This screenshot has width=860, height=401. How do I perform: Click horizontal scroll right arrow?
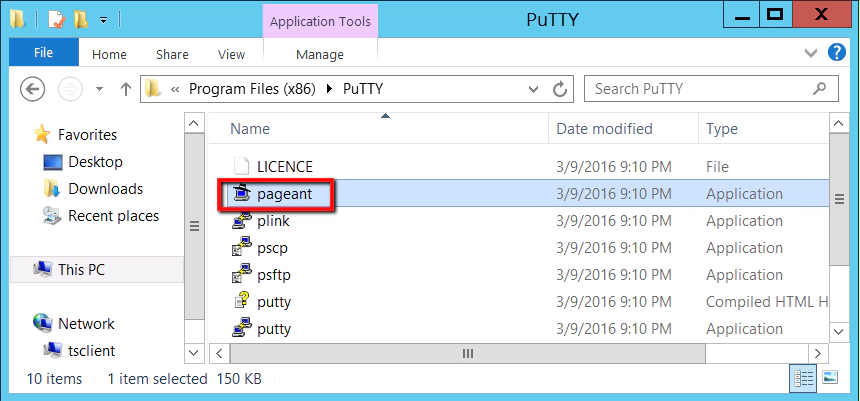818,353
